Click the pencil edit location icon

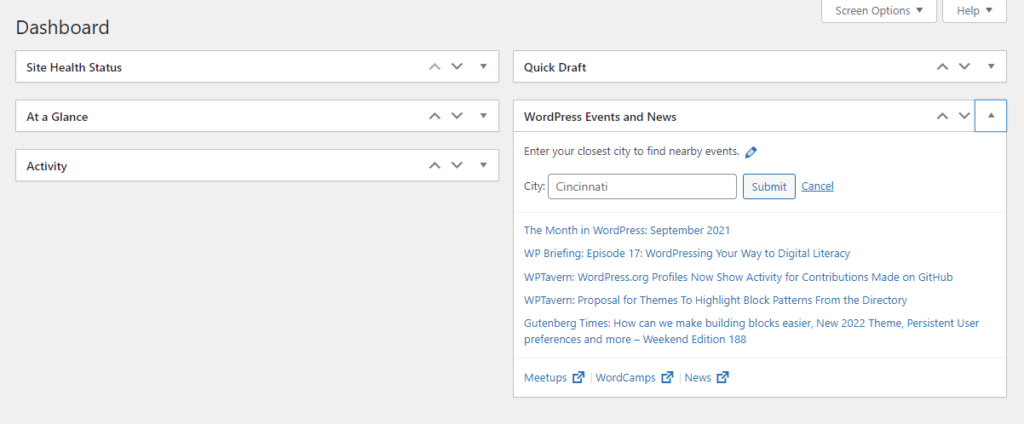751,152
